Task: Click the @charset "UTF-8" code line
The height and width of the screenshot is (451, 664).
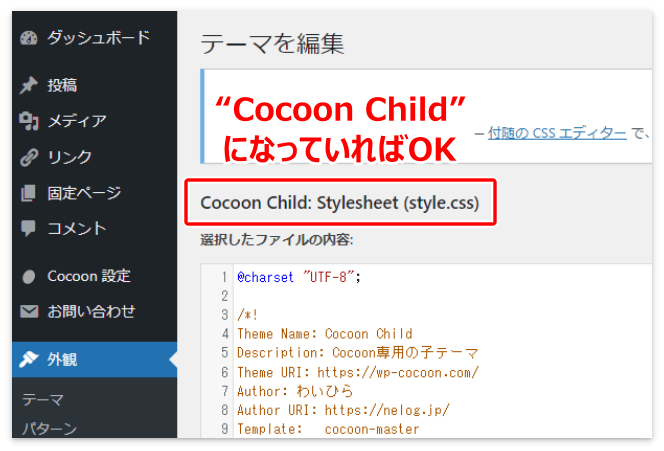Action: click(299, 277)
